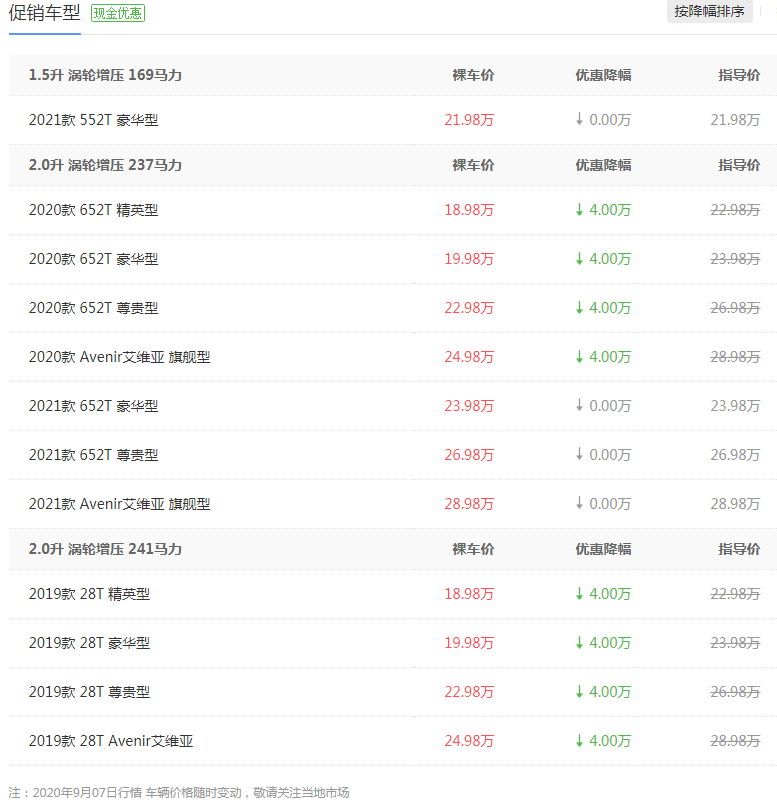
Task: Select the 促销车型 tab heading
Action: (x=45, y=13)
